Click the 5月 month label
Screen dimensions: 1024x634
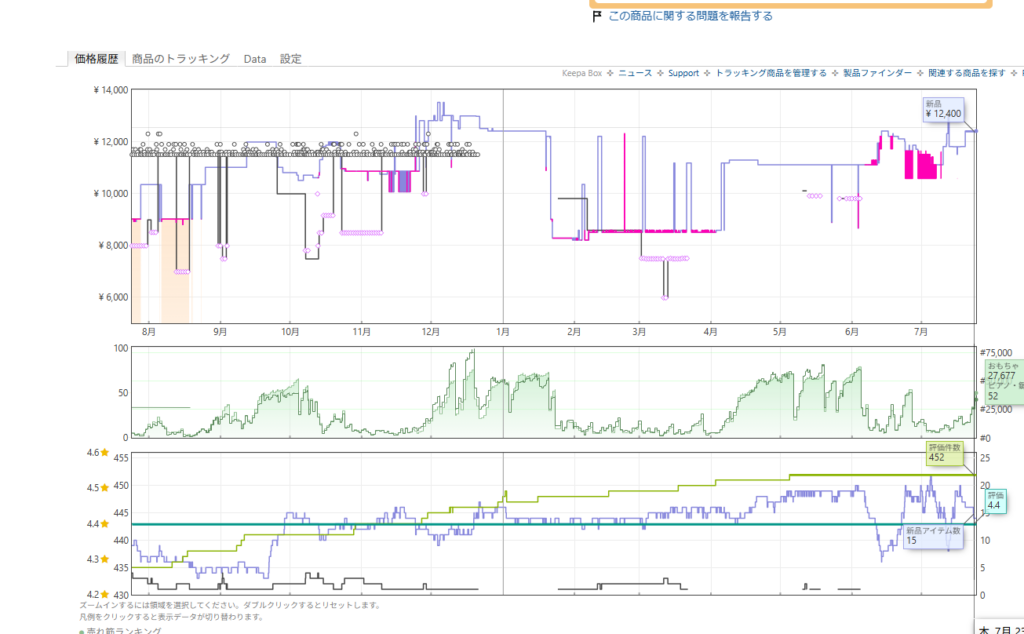[x=780, y=332]
